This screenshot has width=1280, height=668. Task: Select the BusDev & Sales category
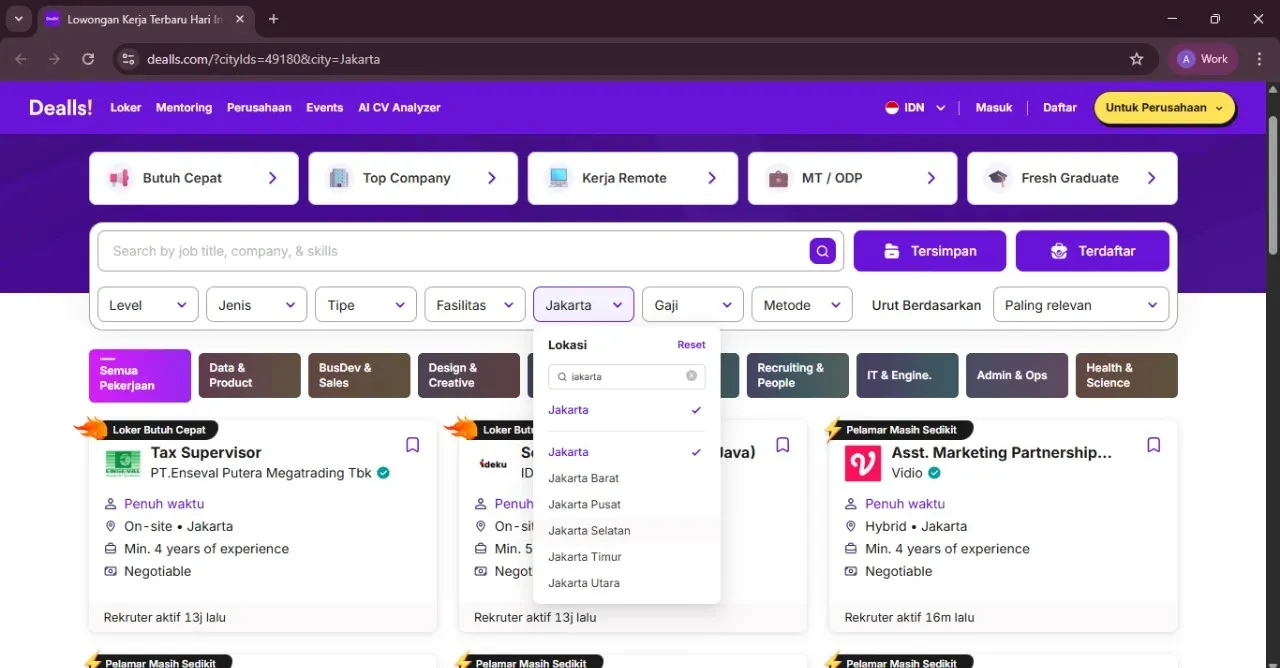(x=359, y=376)
